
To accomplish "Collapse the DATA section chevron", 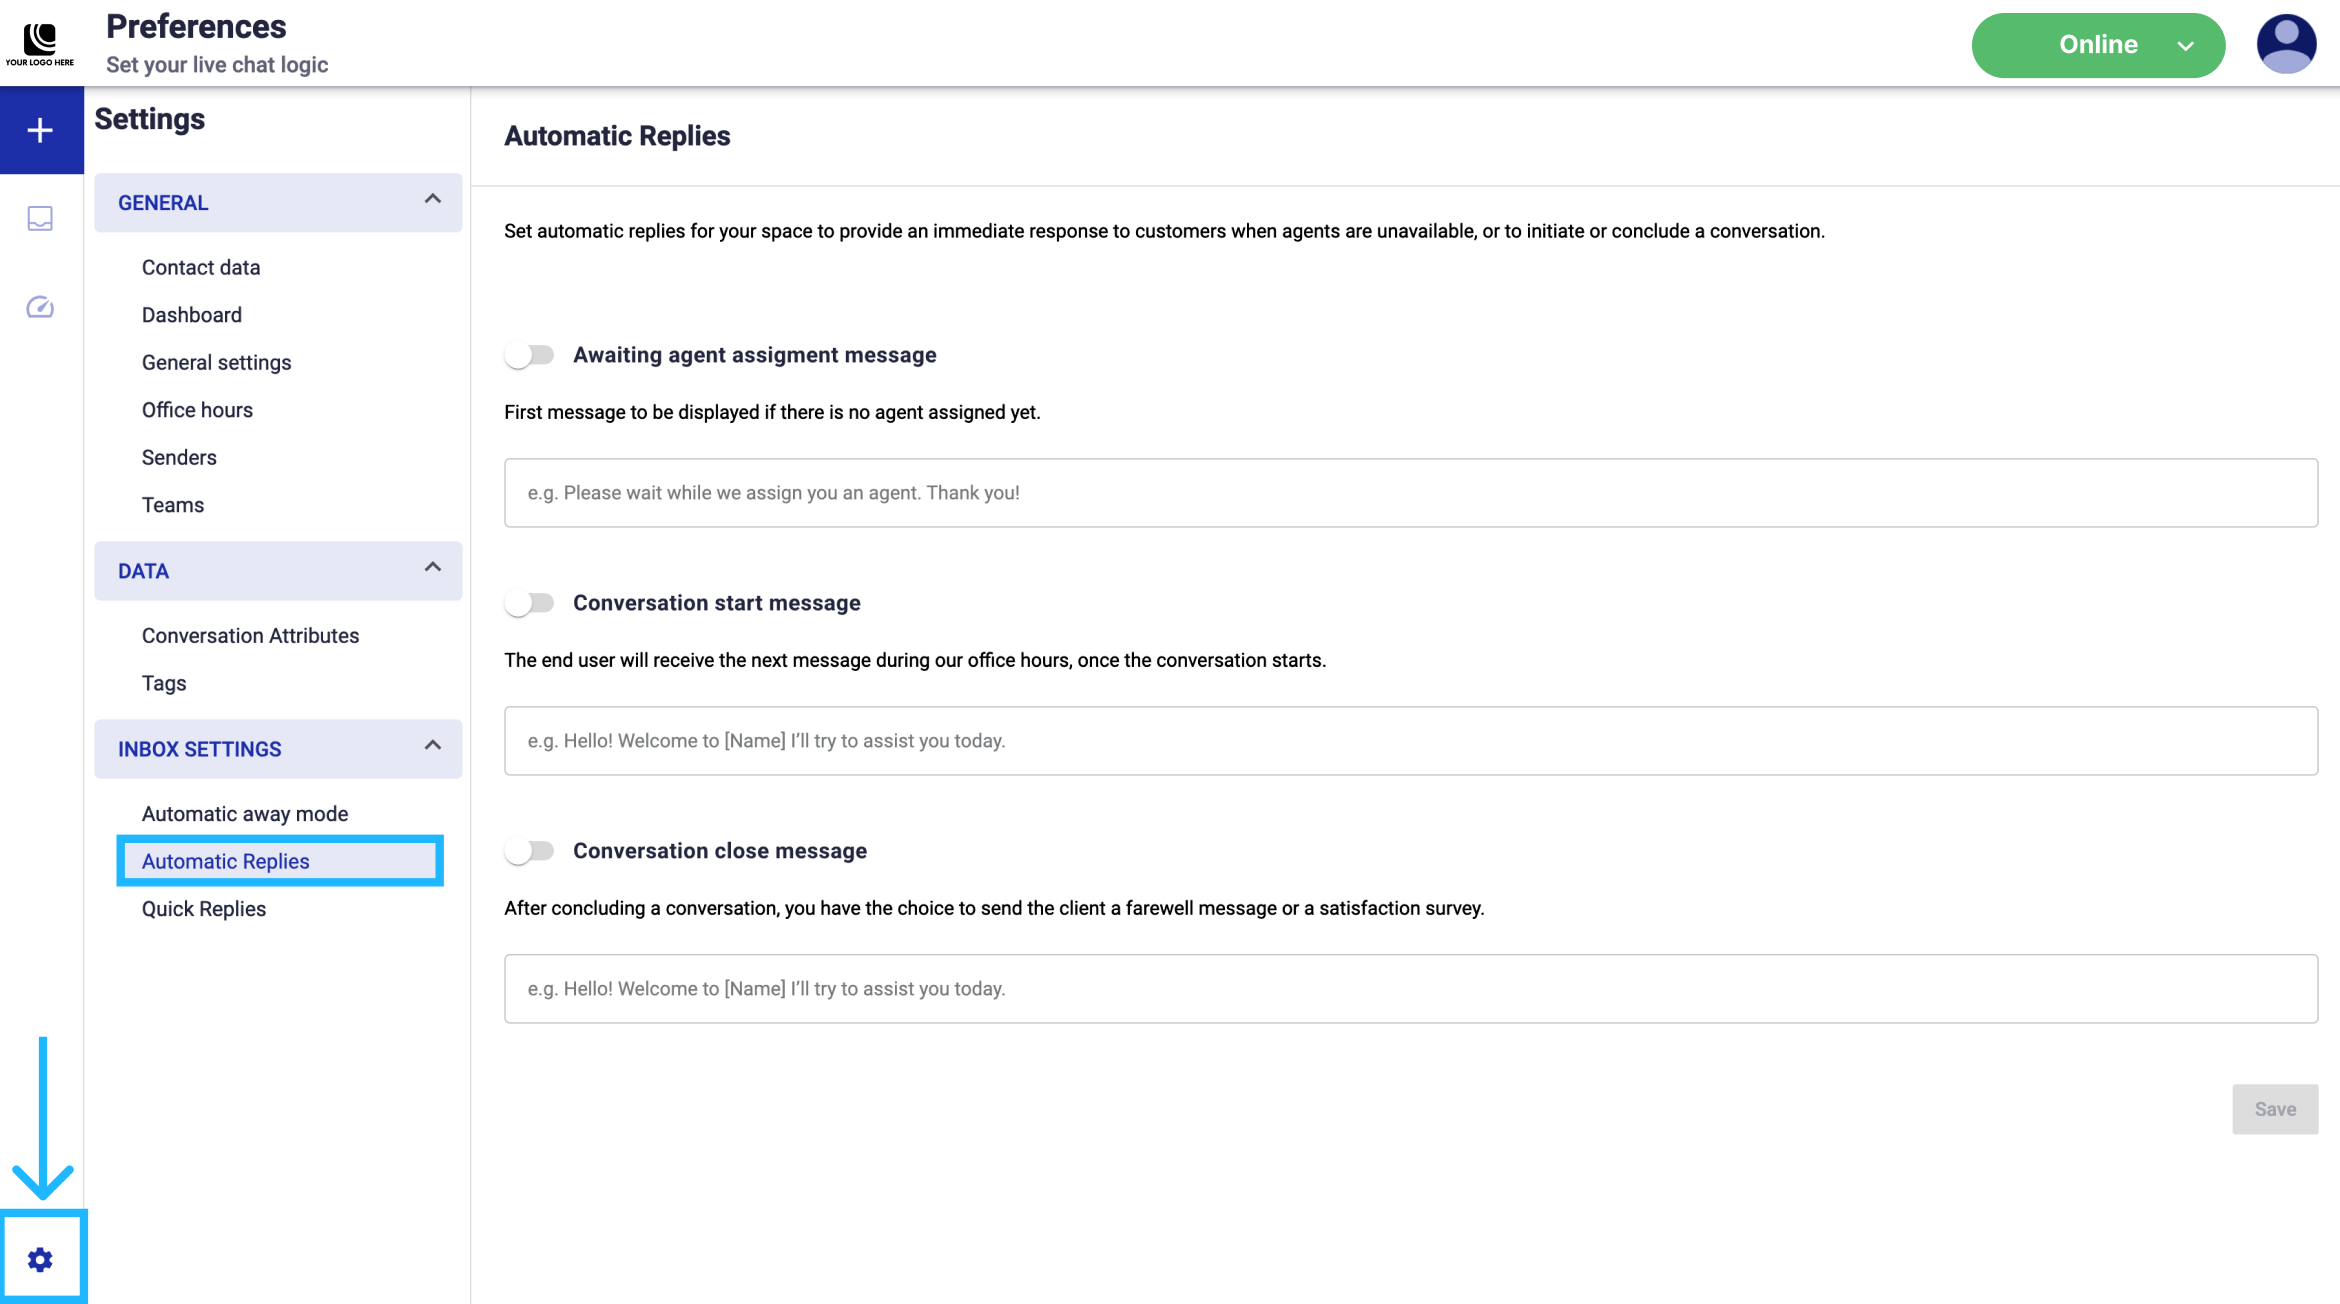I will point(432,568).
